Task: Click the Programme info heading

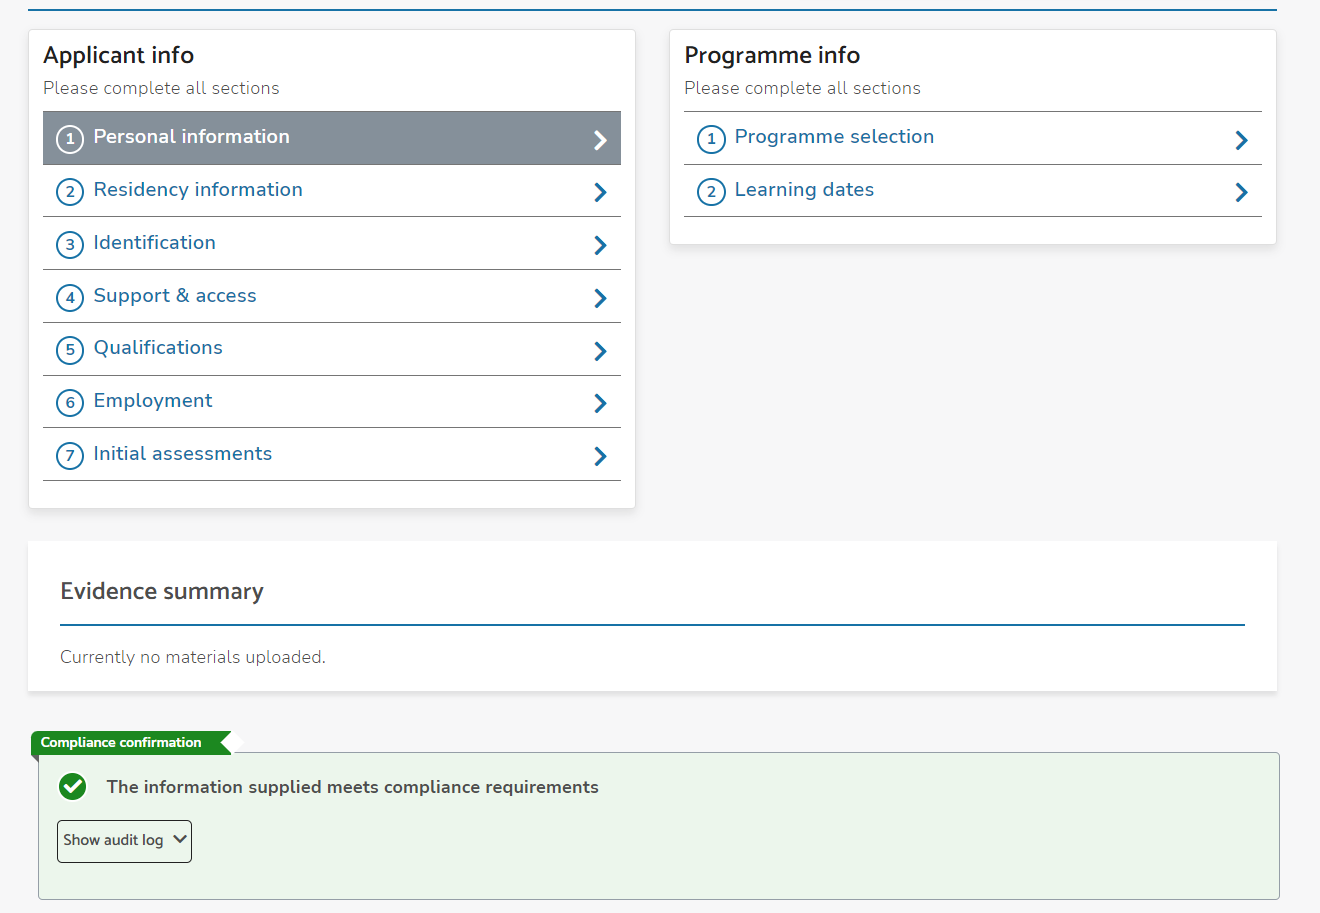Action: tap(772, 55)
